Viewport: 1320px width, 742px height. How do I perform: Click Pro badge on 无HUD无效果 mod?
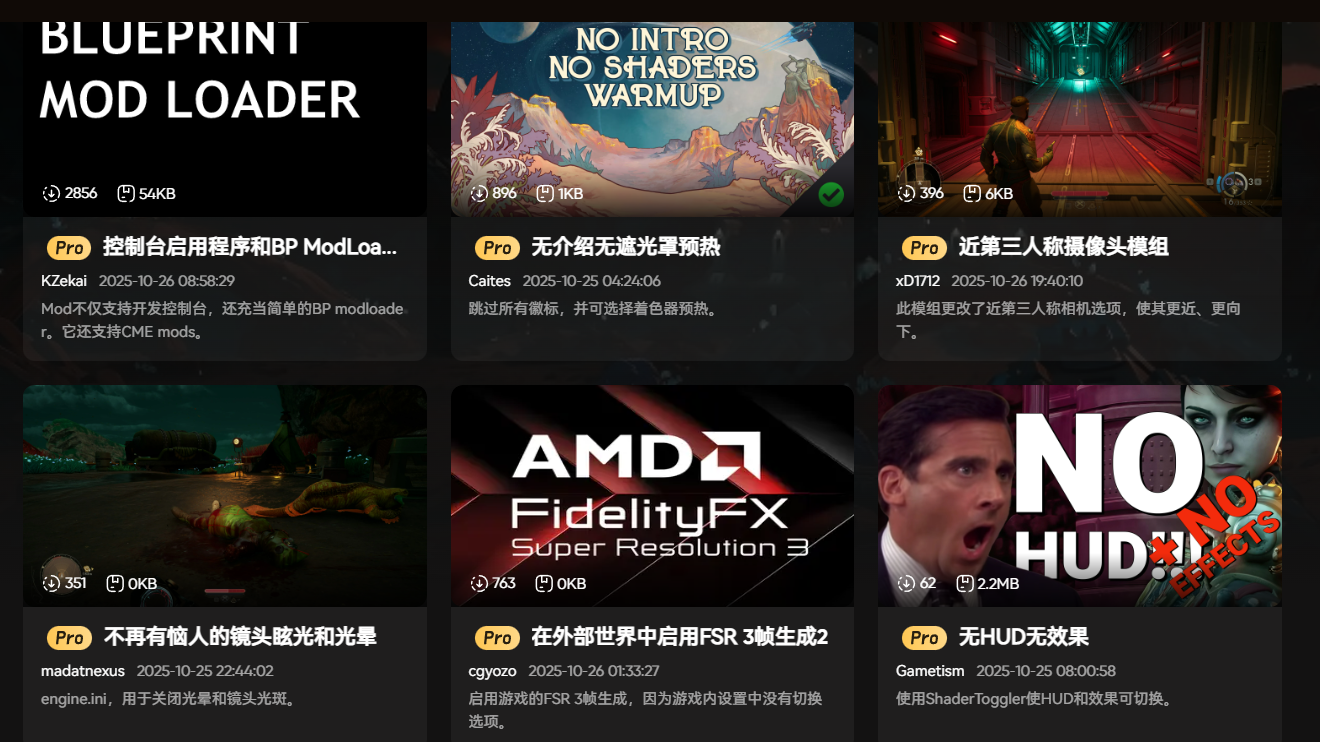click(924, 637)
